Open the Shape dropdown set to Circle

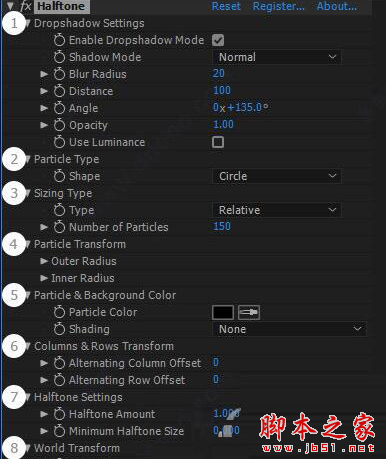pyautogui.click(x=277, y=176)
